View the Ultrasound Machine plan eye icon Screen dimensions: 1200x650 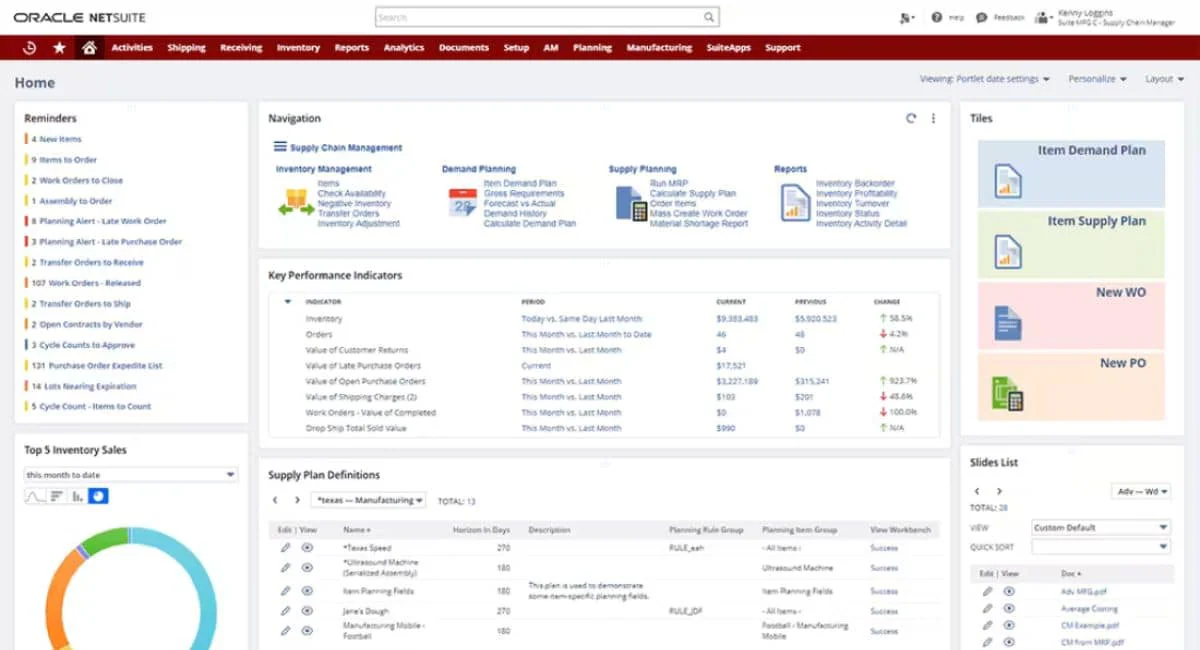point(307,568)
